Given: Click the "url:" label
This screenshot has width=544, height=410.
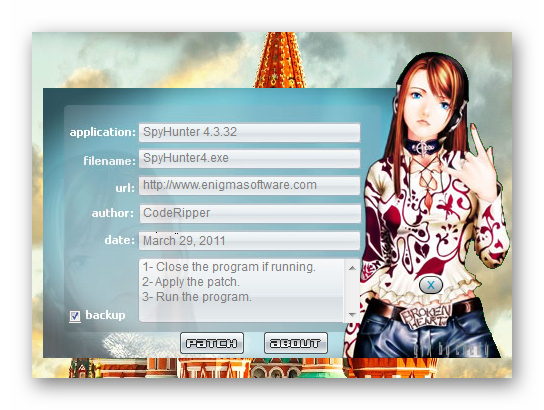Looking at the screenshot, I should pyautogui.click(x=125, y=188).
